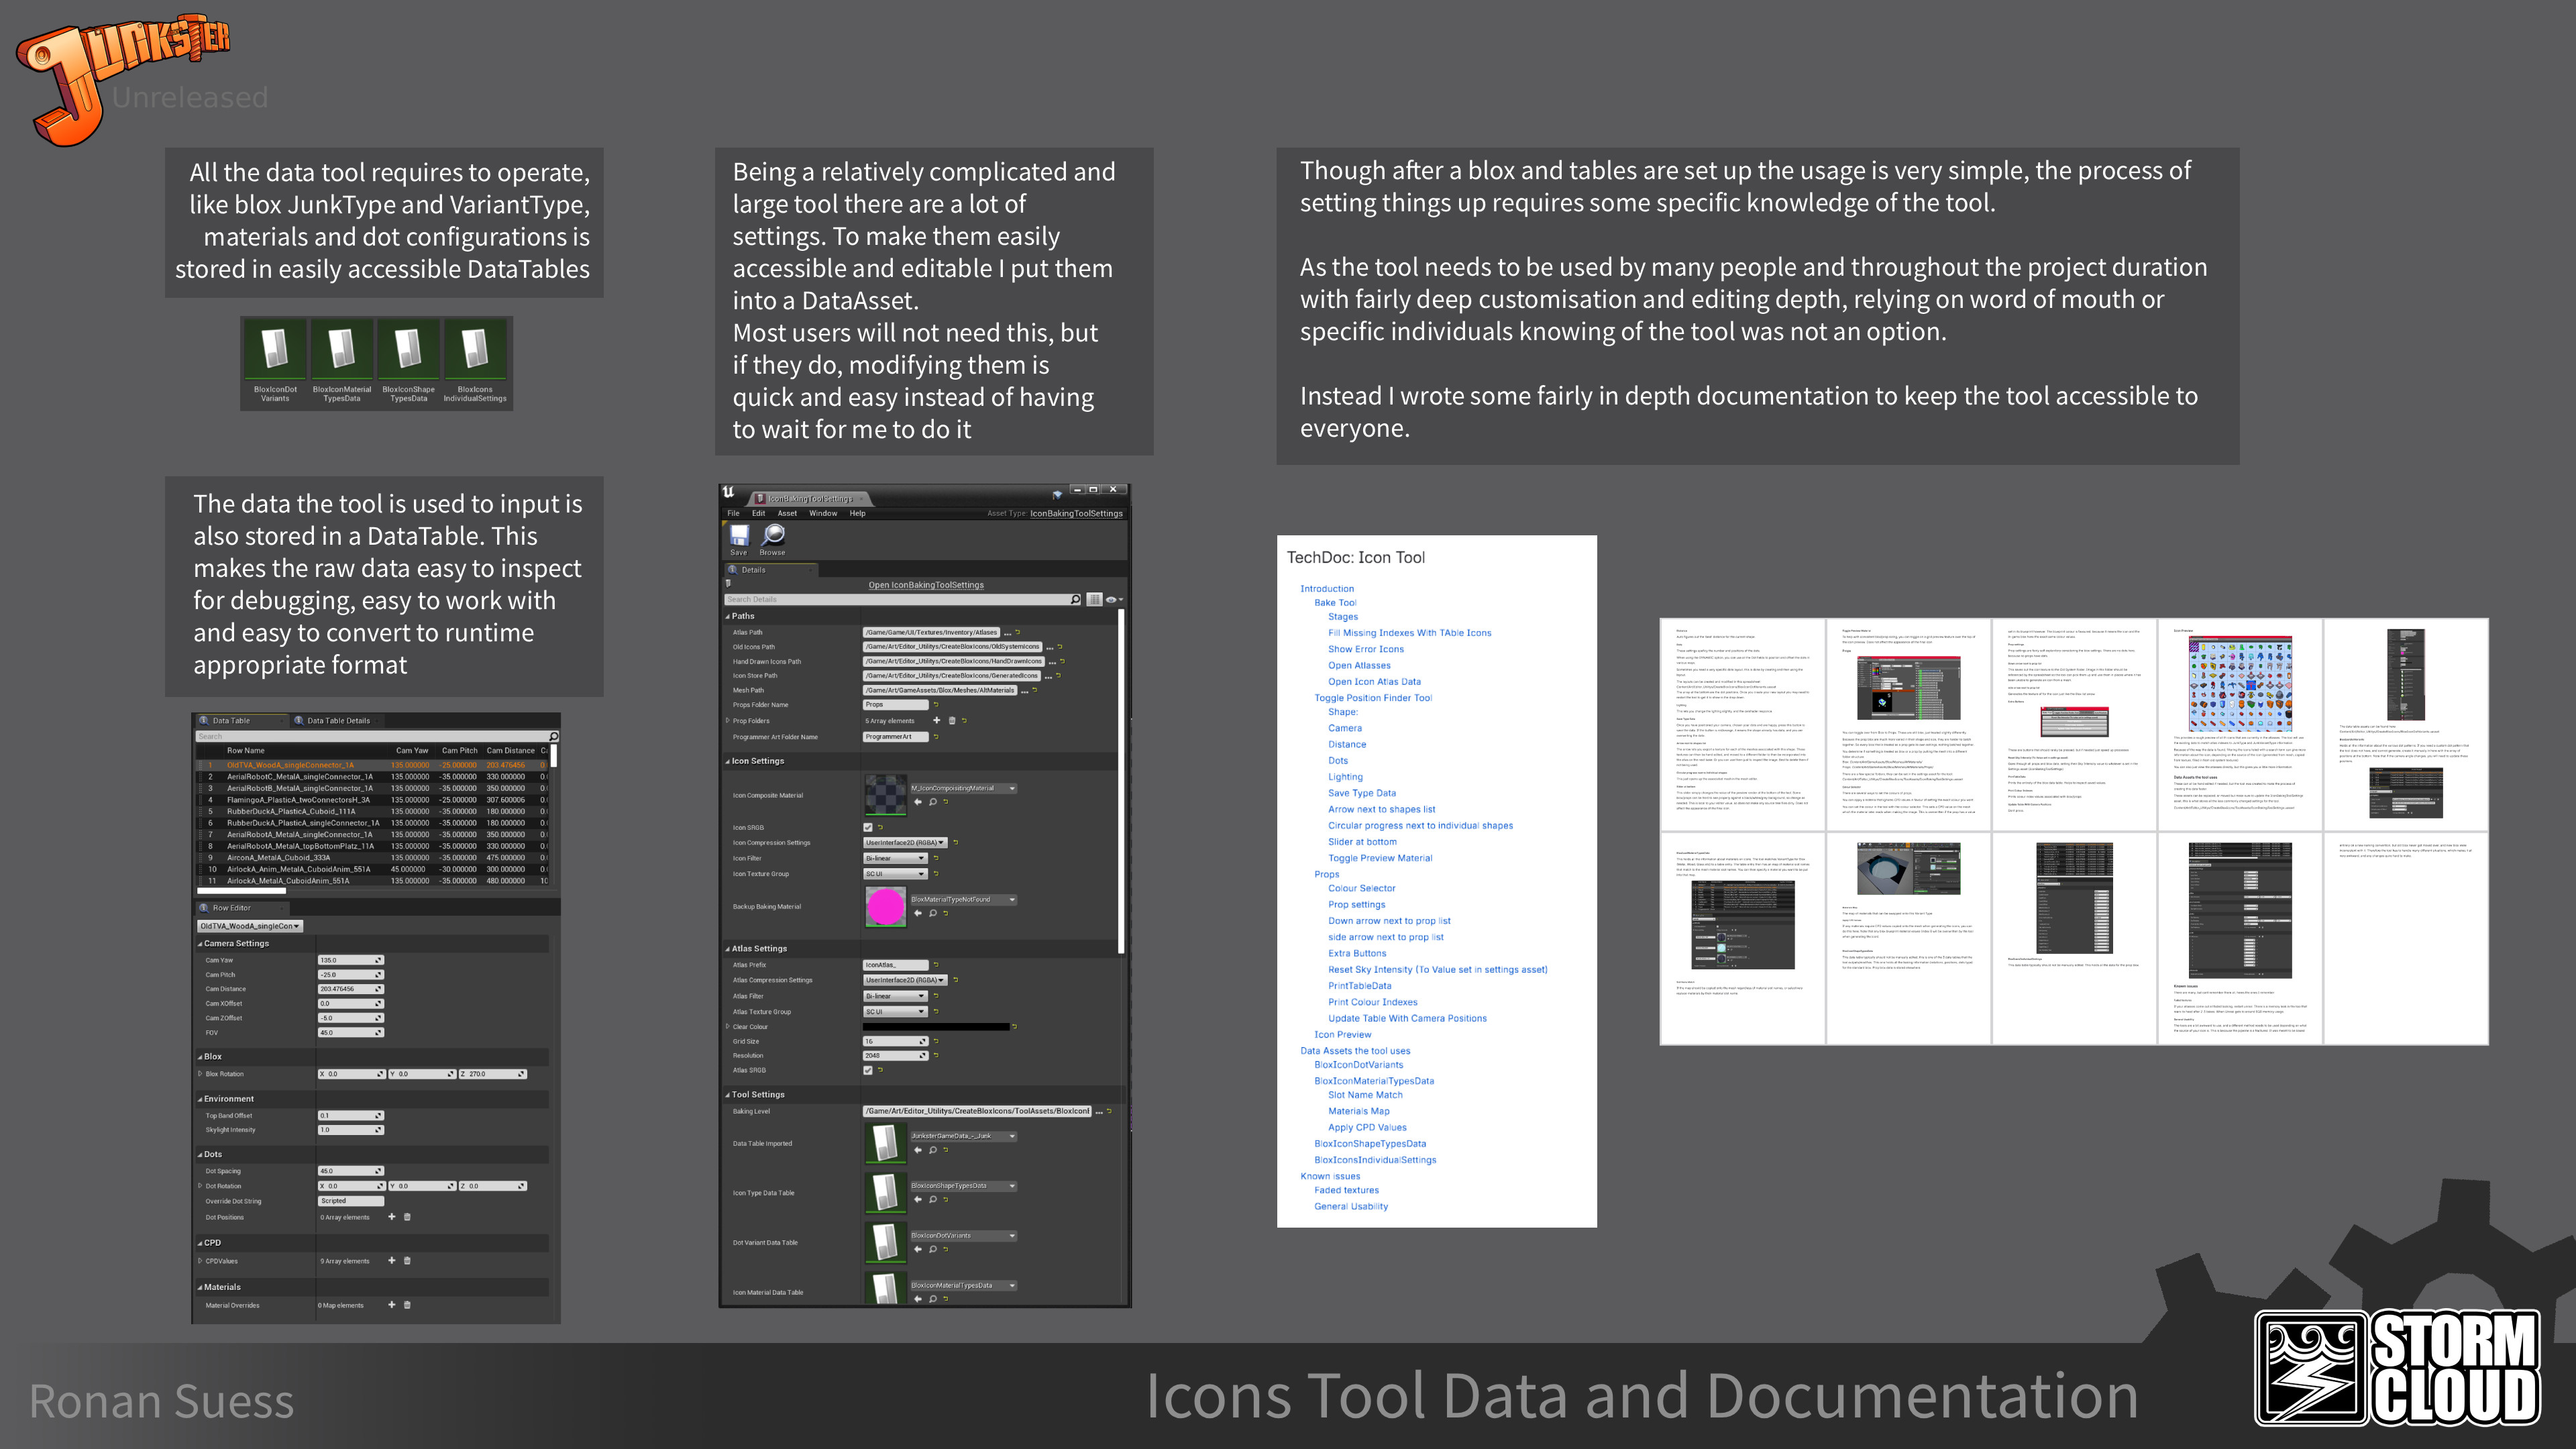This screenshot has width=2576, height=1449.
Task: Toggle the Icon SRGB checkbox
Action: coord(868,828)
